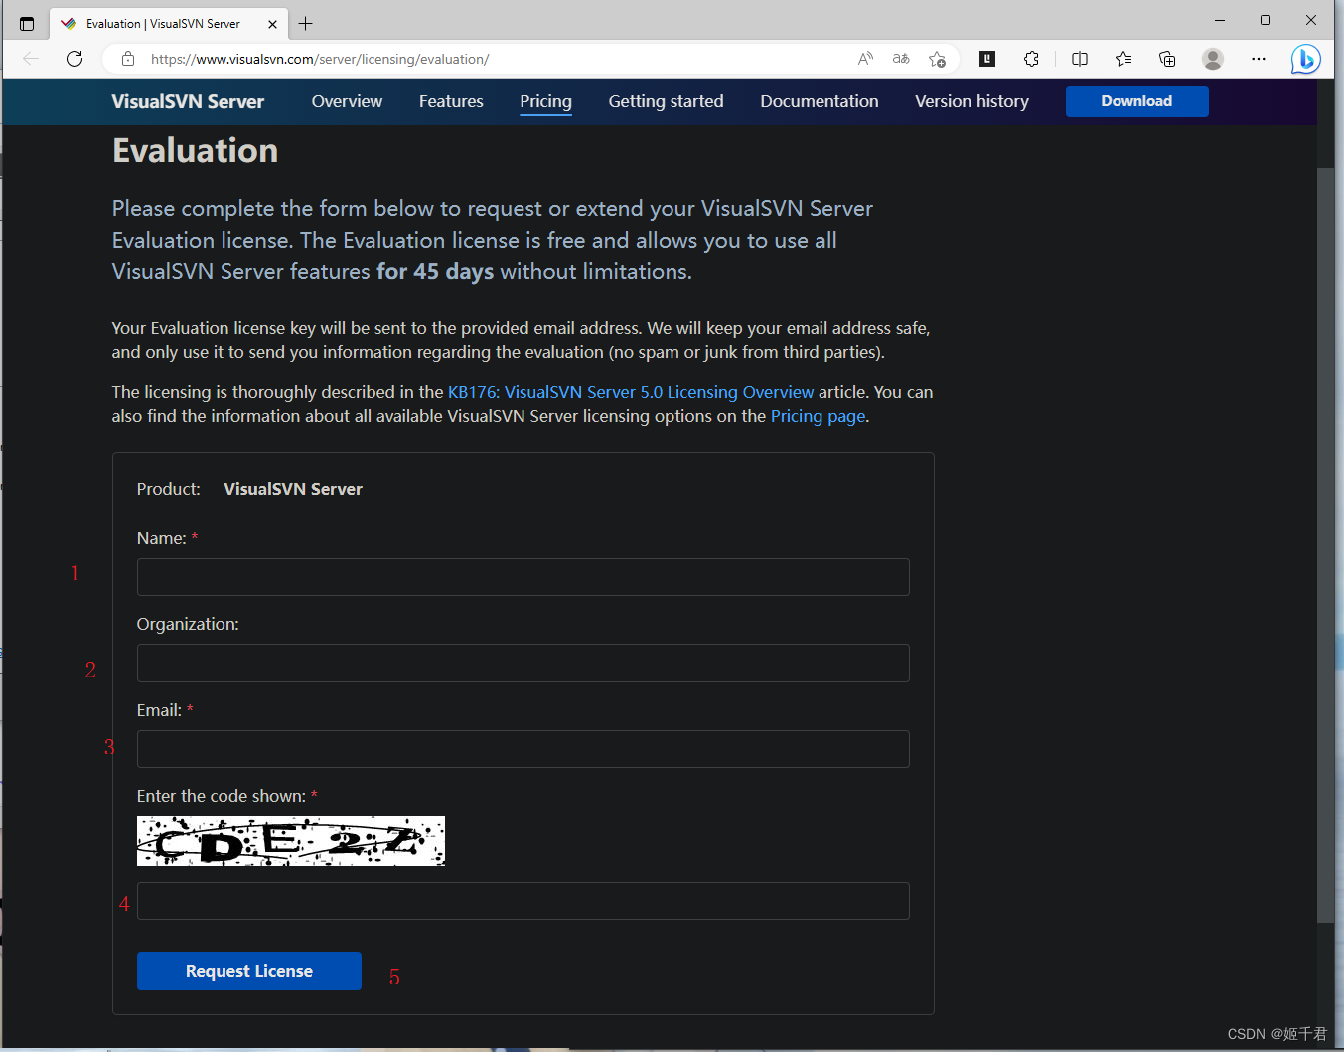Open the Settings and more ellipsis menu

tap(1259, 59)
